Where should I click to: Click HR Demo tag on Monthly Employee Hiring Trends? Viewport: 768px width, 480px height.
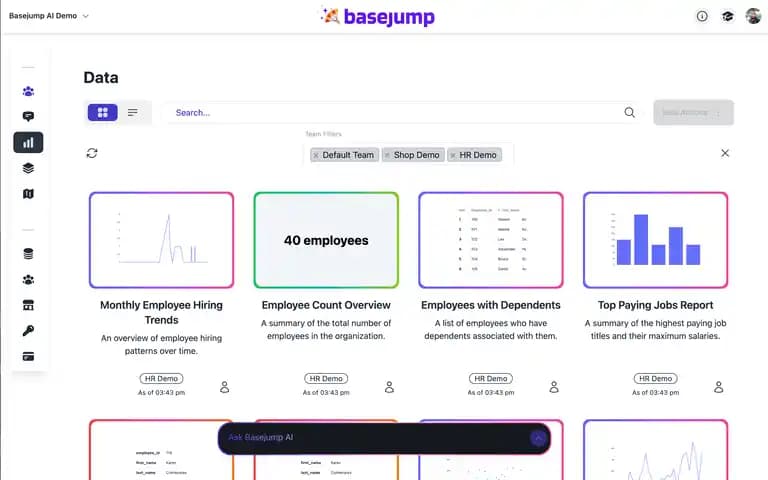[161, 379]
